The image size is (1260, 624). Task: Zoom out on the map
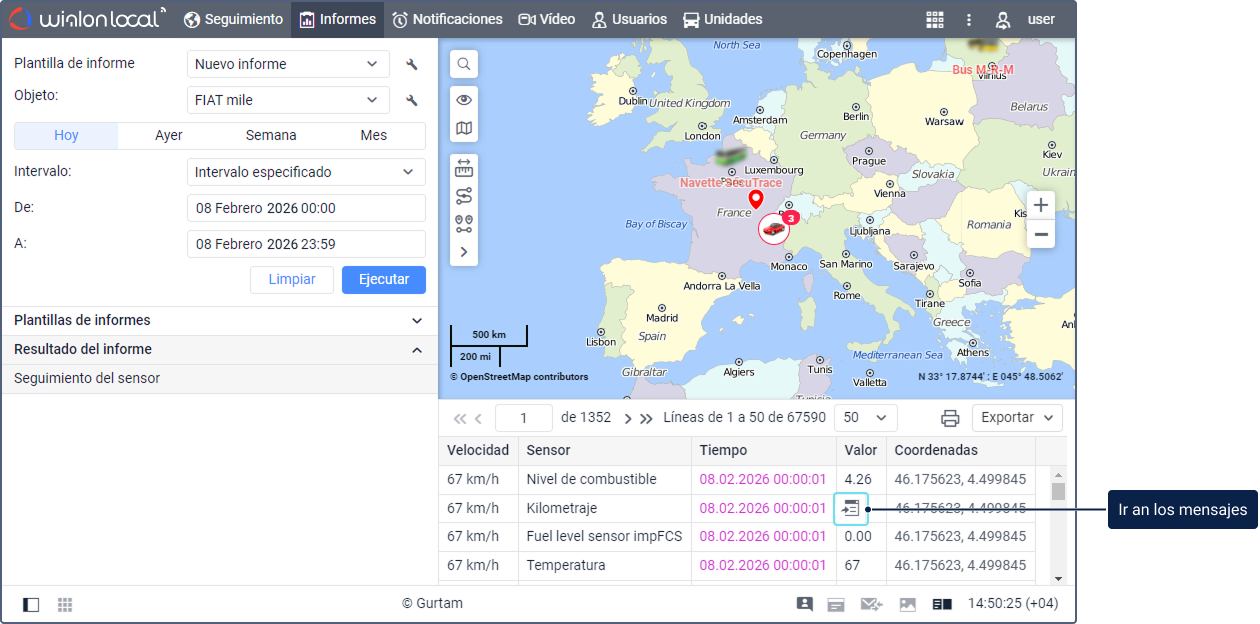(1041, 235)
